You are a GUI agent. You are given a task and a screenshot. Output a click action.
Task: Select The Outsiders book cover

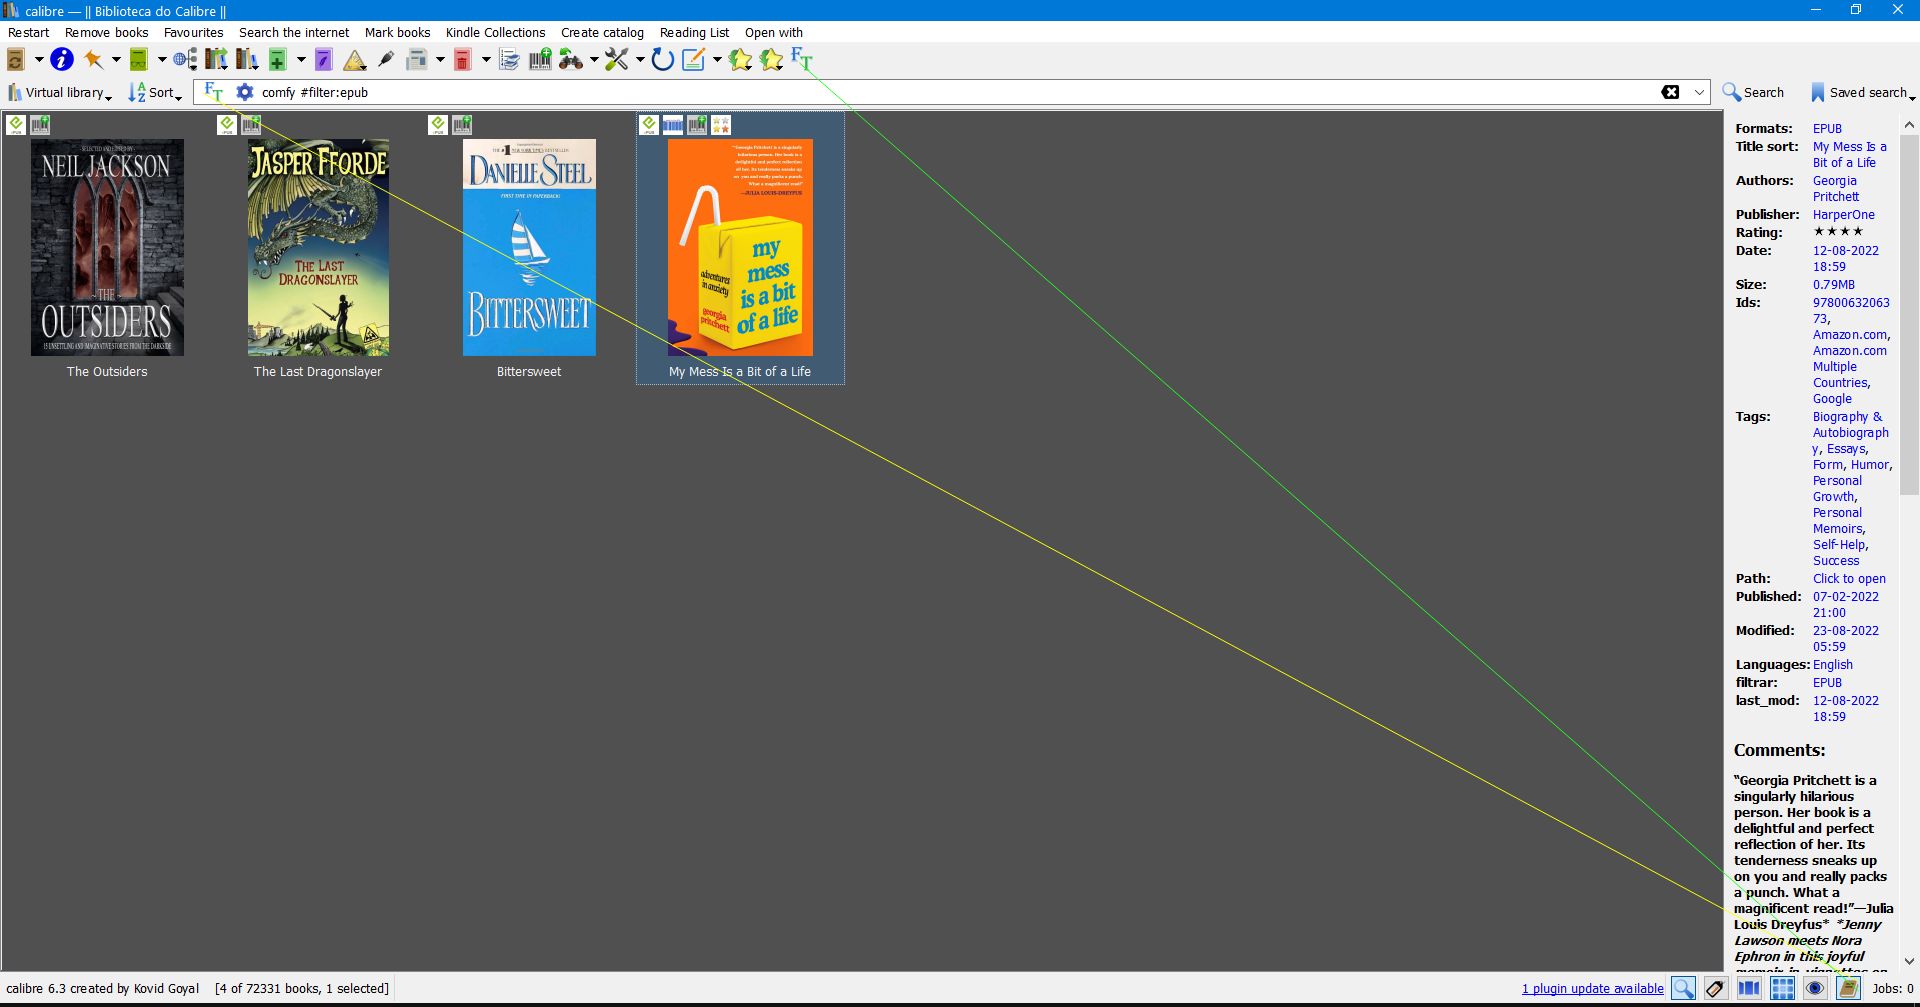coord(107,247)
